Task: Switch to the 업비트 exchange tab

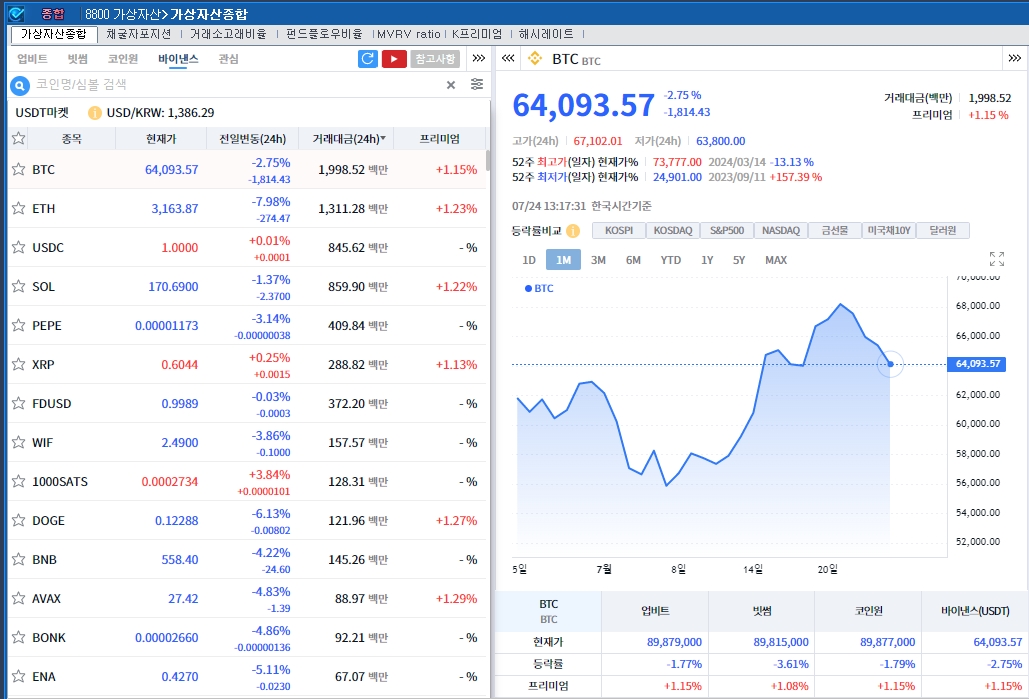Action: 32,59
